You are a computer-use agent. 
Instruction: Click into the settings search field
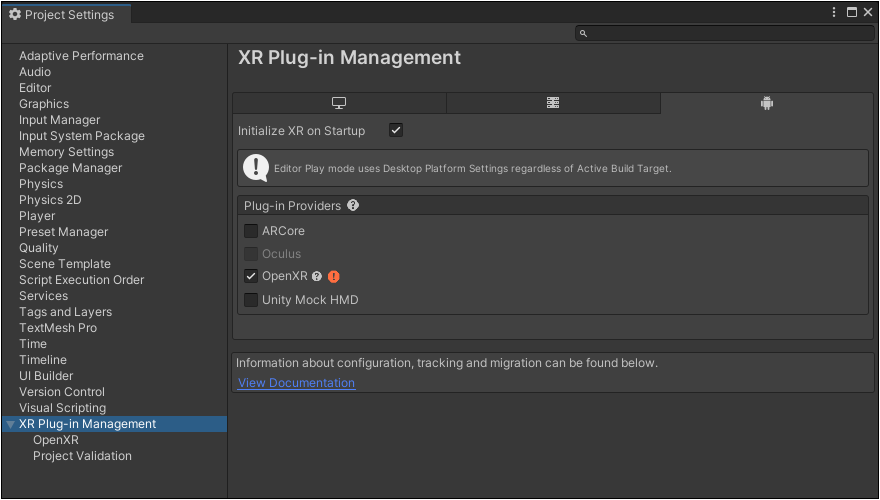coord(725,34)
